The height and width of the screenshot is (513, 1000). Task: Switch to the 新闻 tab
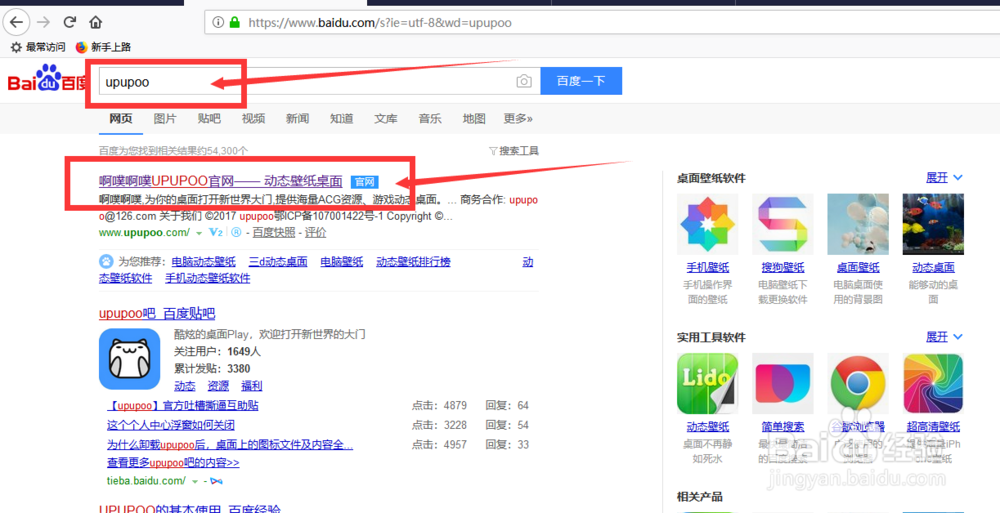click(297, 119)
